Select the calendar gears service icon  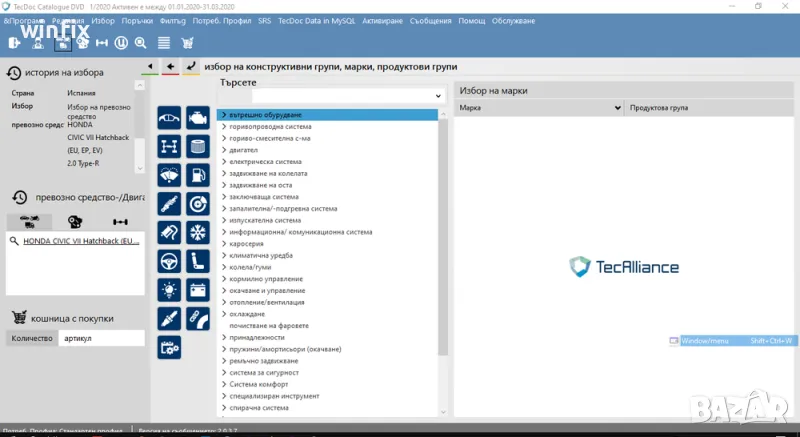point(169,347)
